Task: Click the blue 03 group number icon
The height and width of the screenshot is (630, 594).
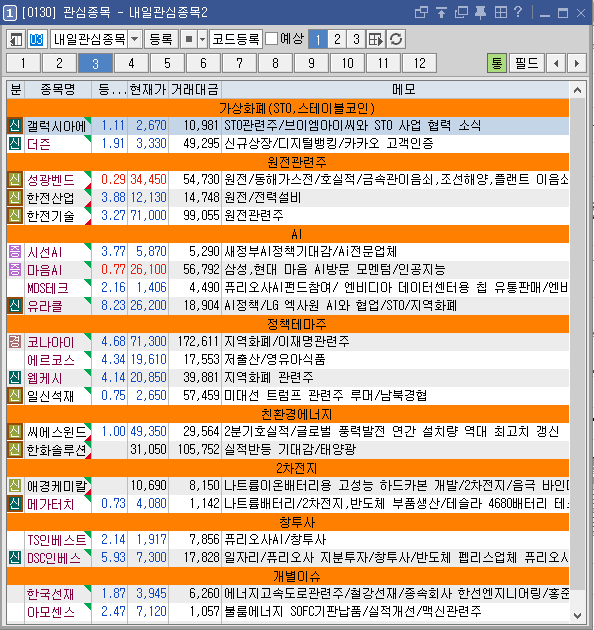Action: [37, 39]
